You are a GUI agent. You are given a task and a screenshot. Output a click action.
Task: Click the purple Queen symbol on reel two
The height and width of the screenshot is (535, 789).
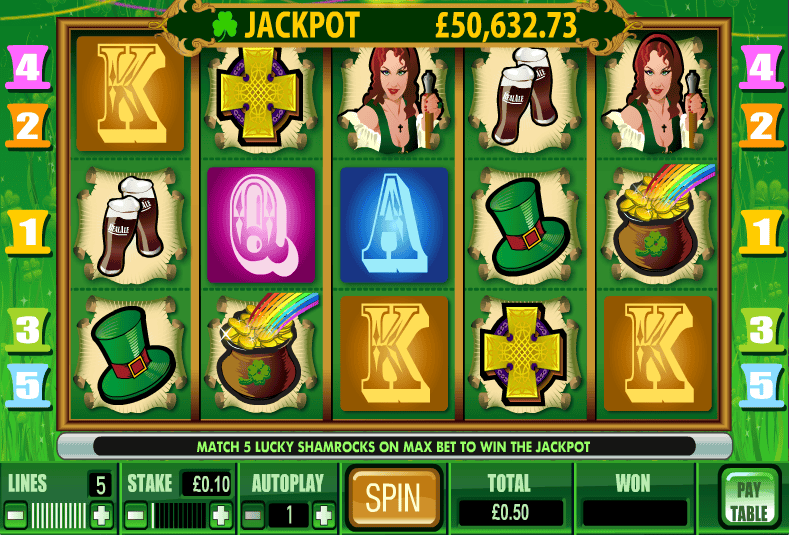click(x=261, y=224)
